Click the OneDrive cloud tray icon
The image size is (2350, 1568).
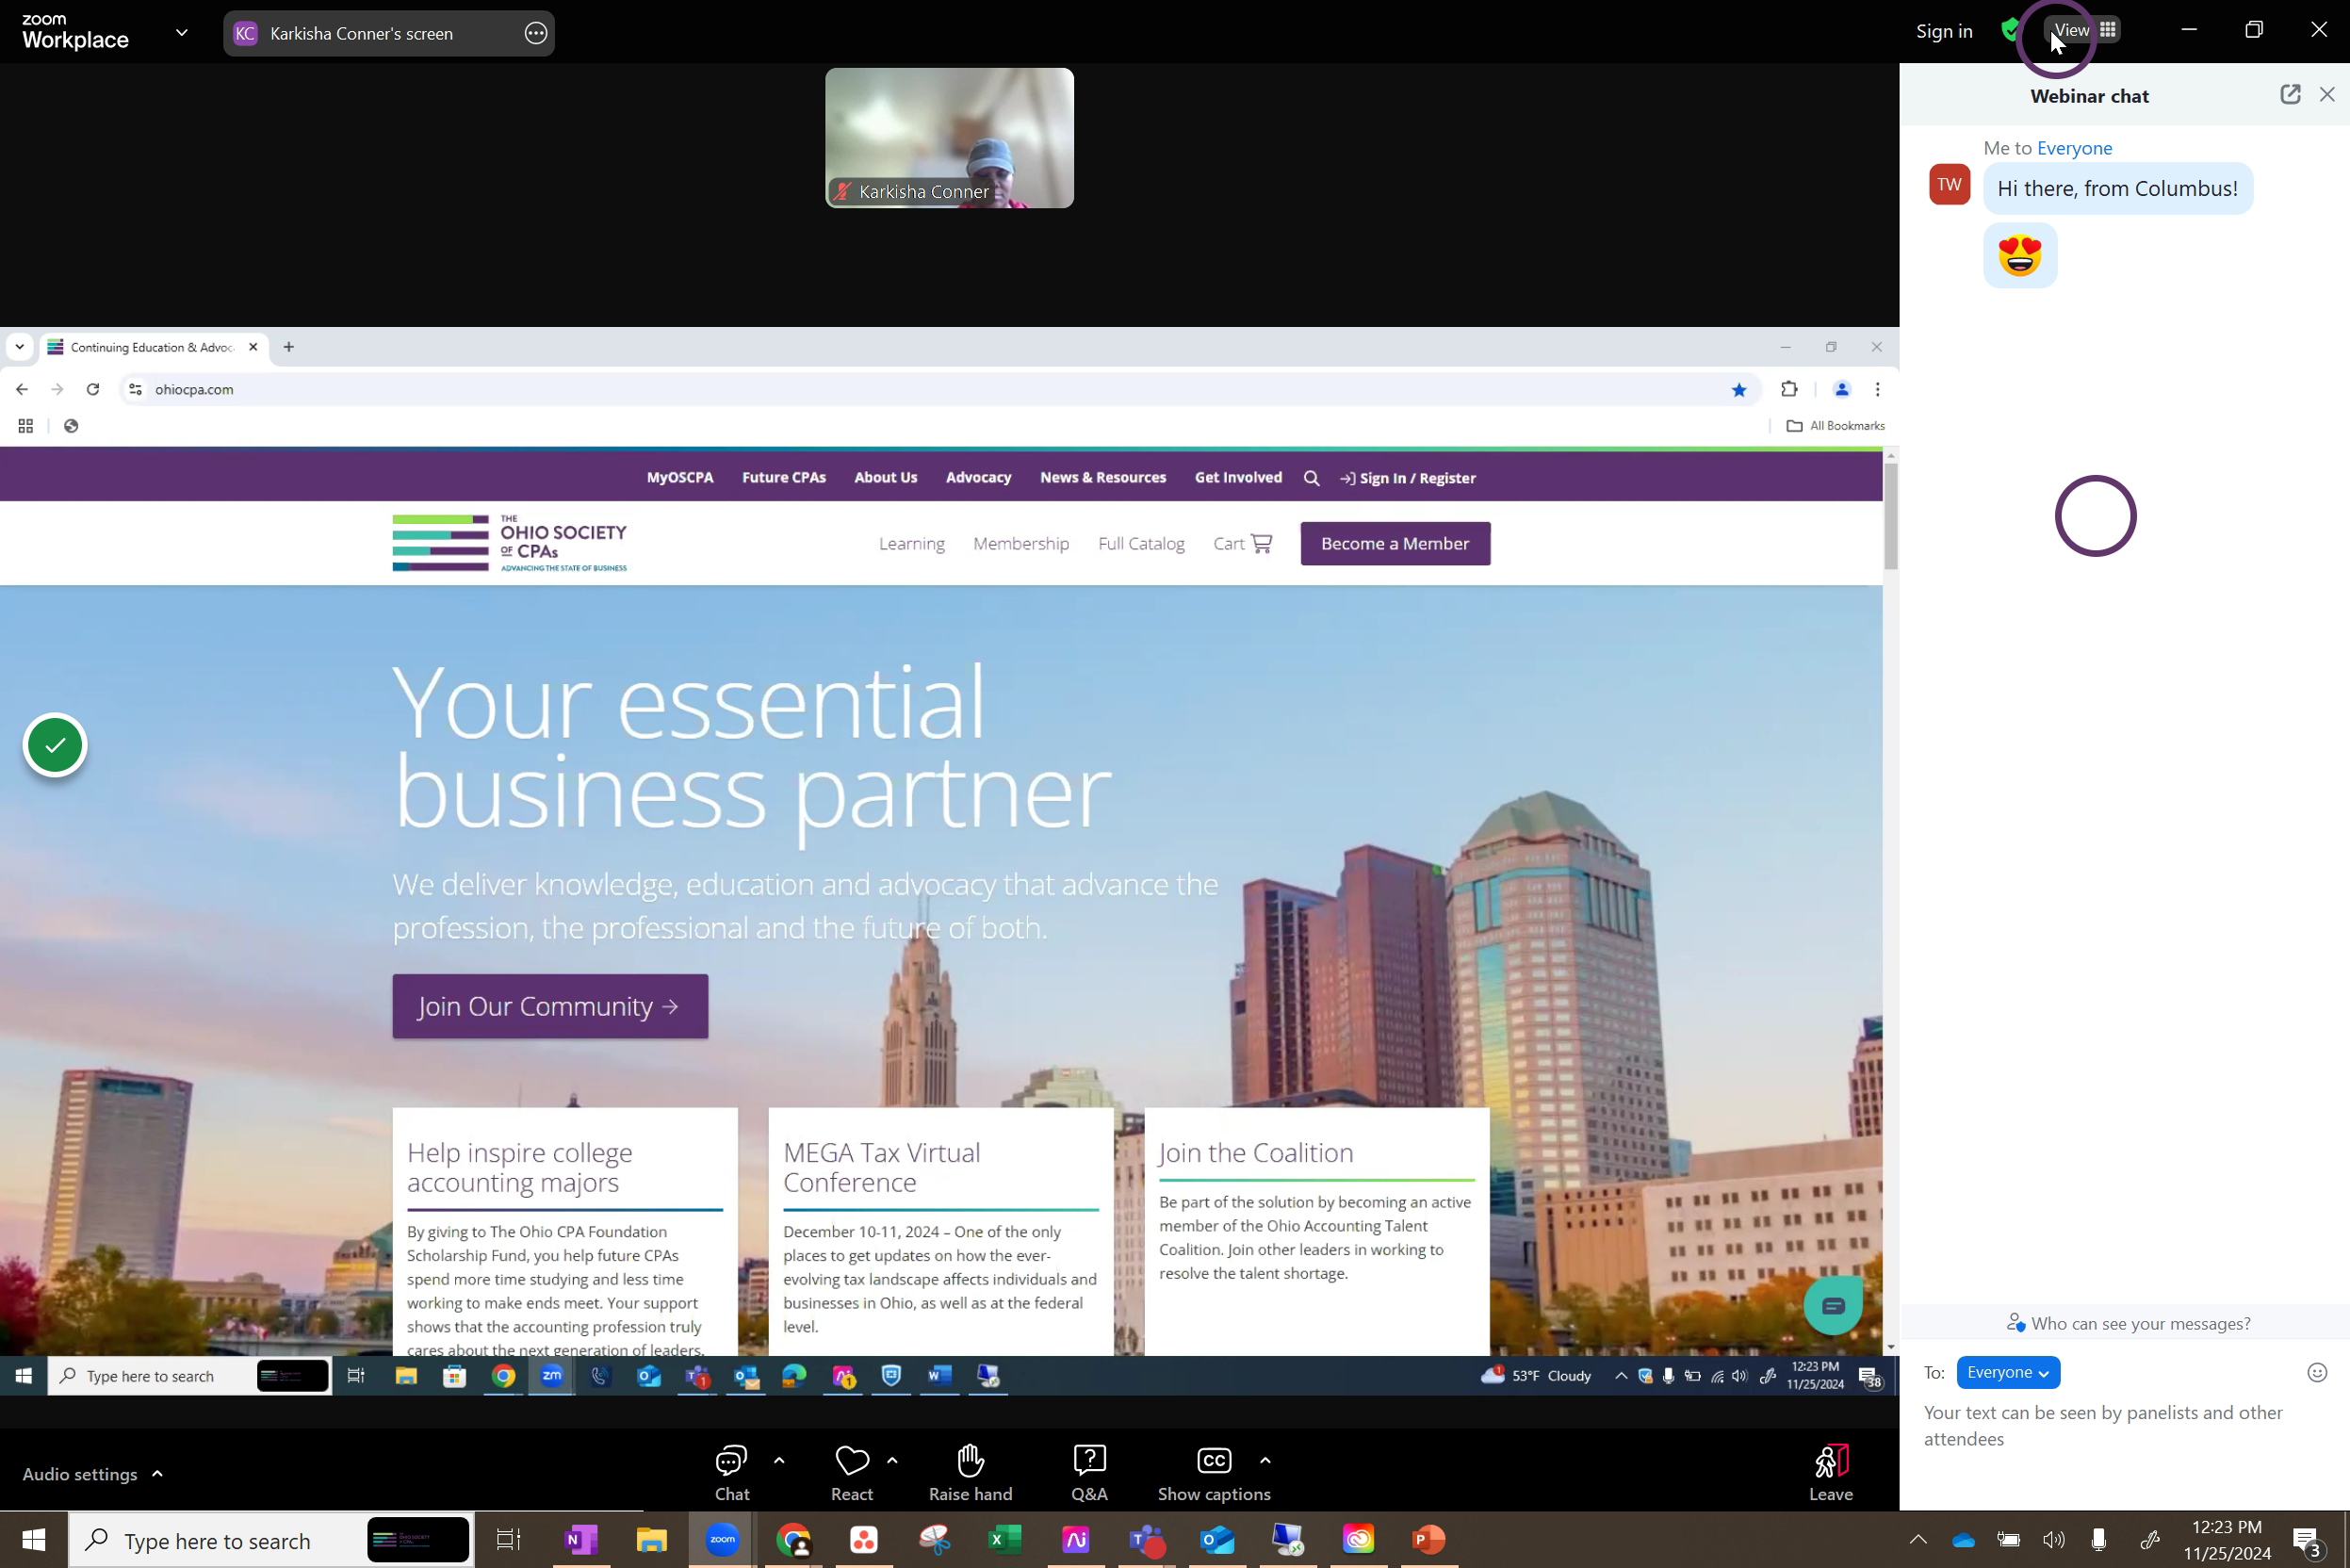[x=1963, y=1540]
